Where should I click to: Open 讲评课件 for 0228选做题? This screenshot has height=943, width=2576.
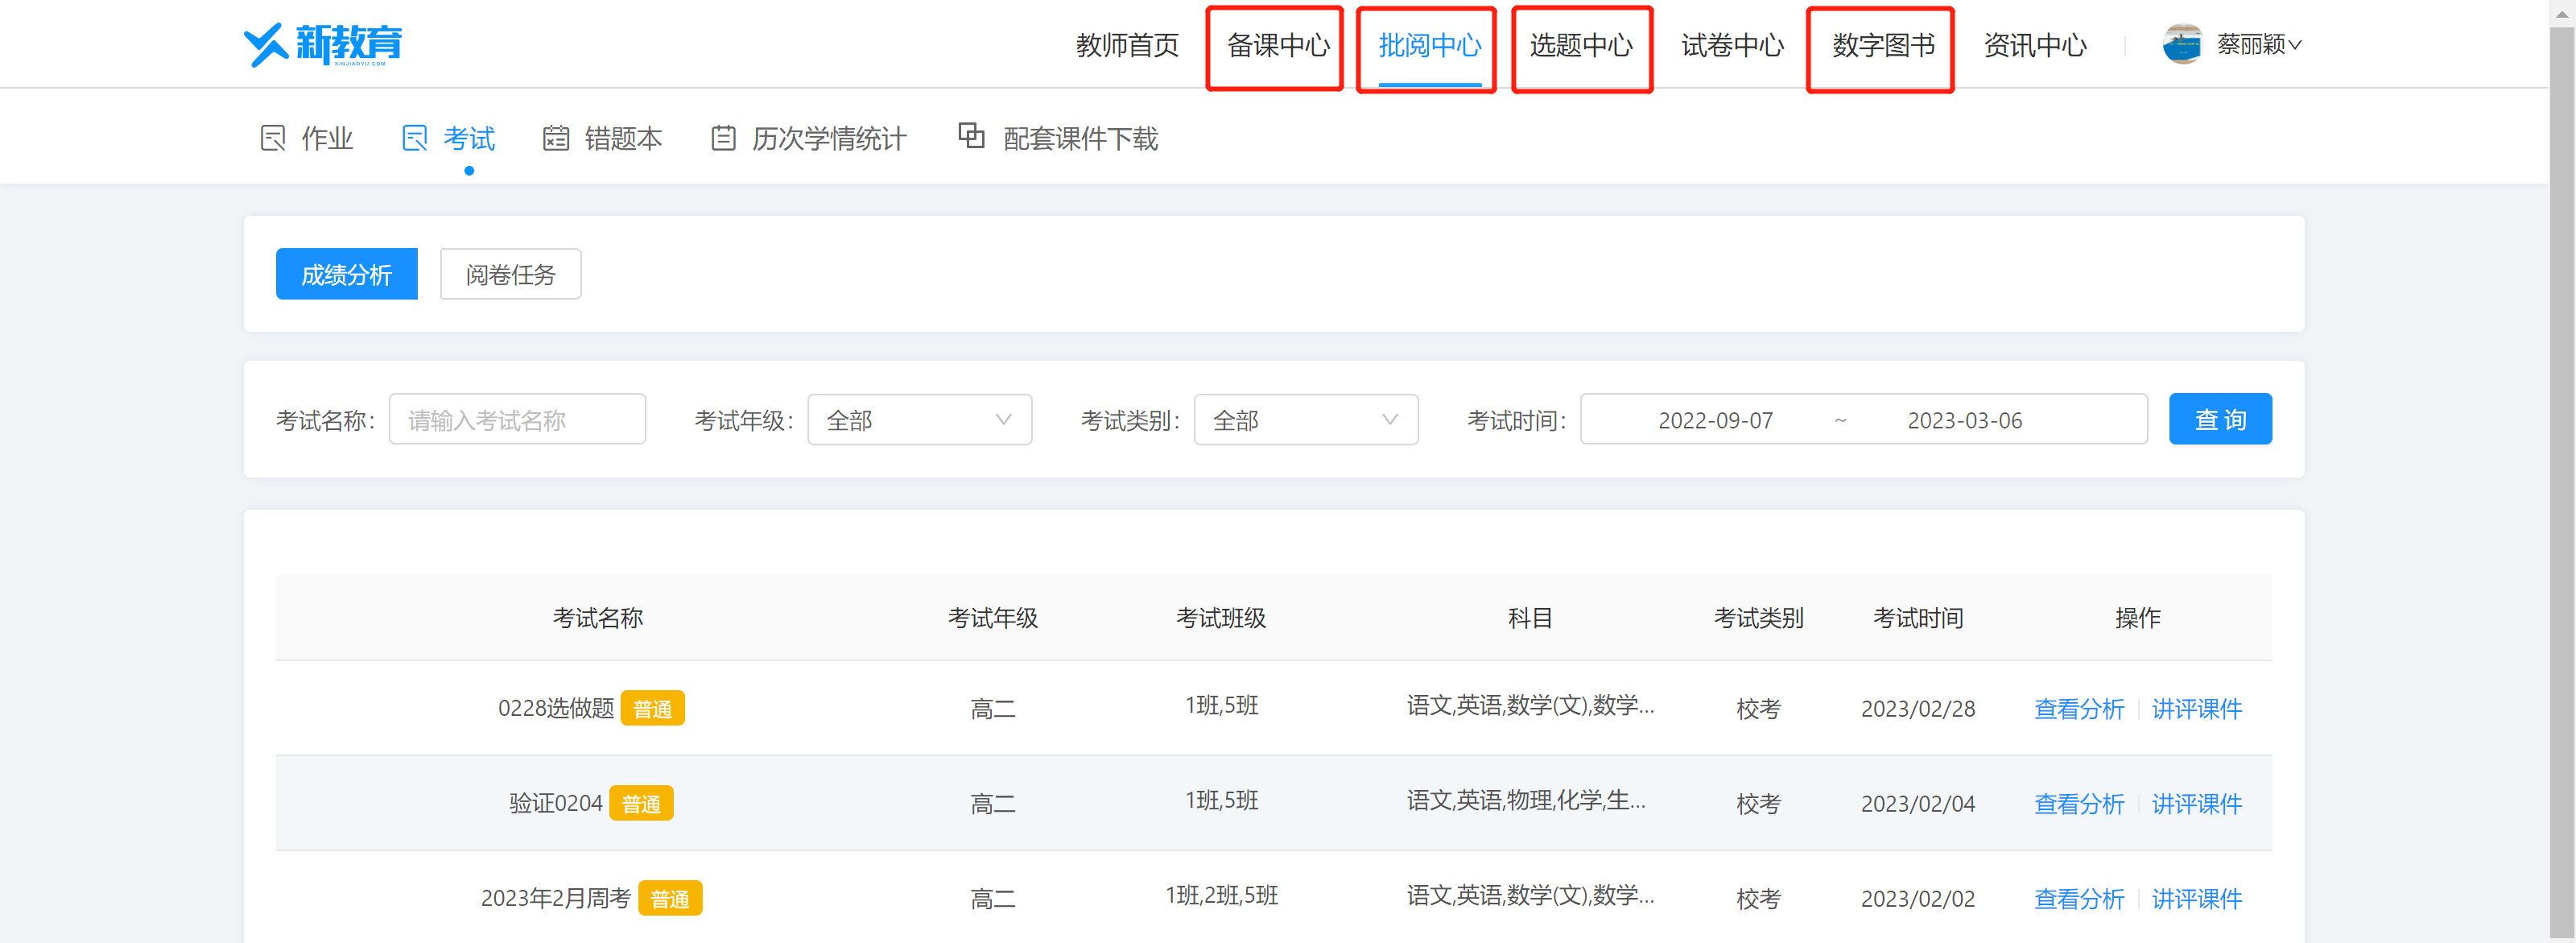2196,709
